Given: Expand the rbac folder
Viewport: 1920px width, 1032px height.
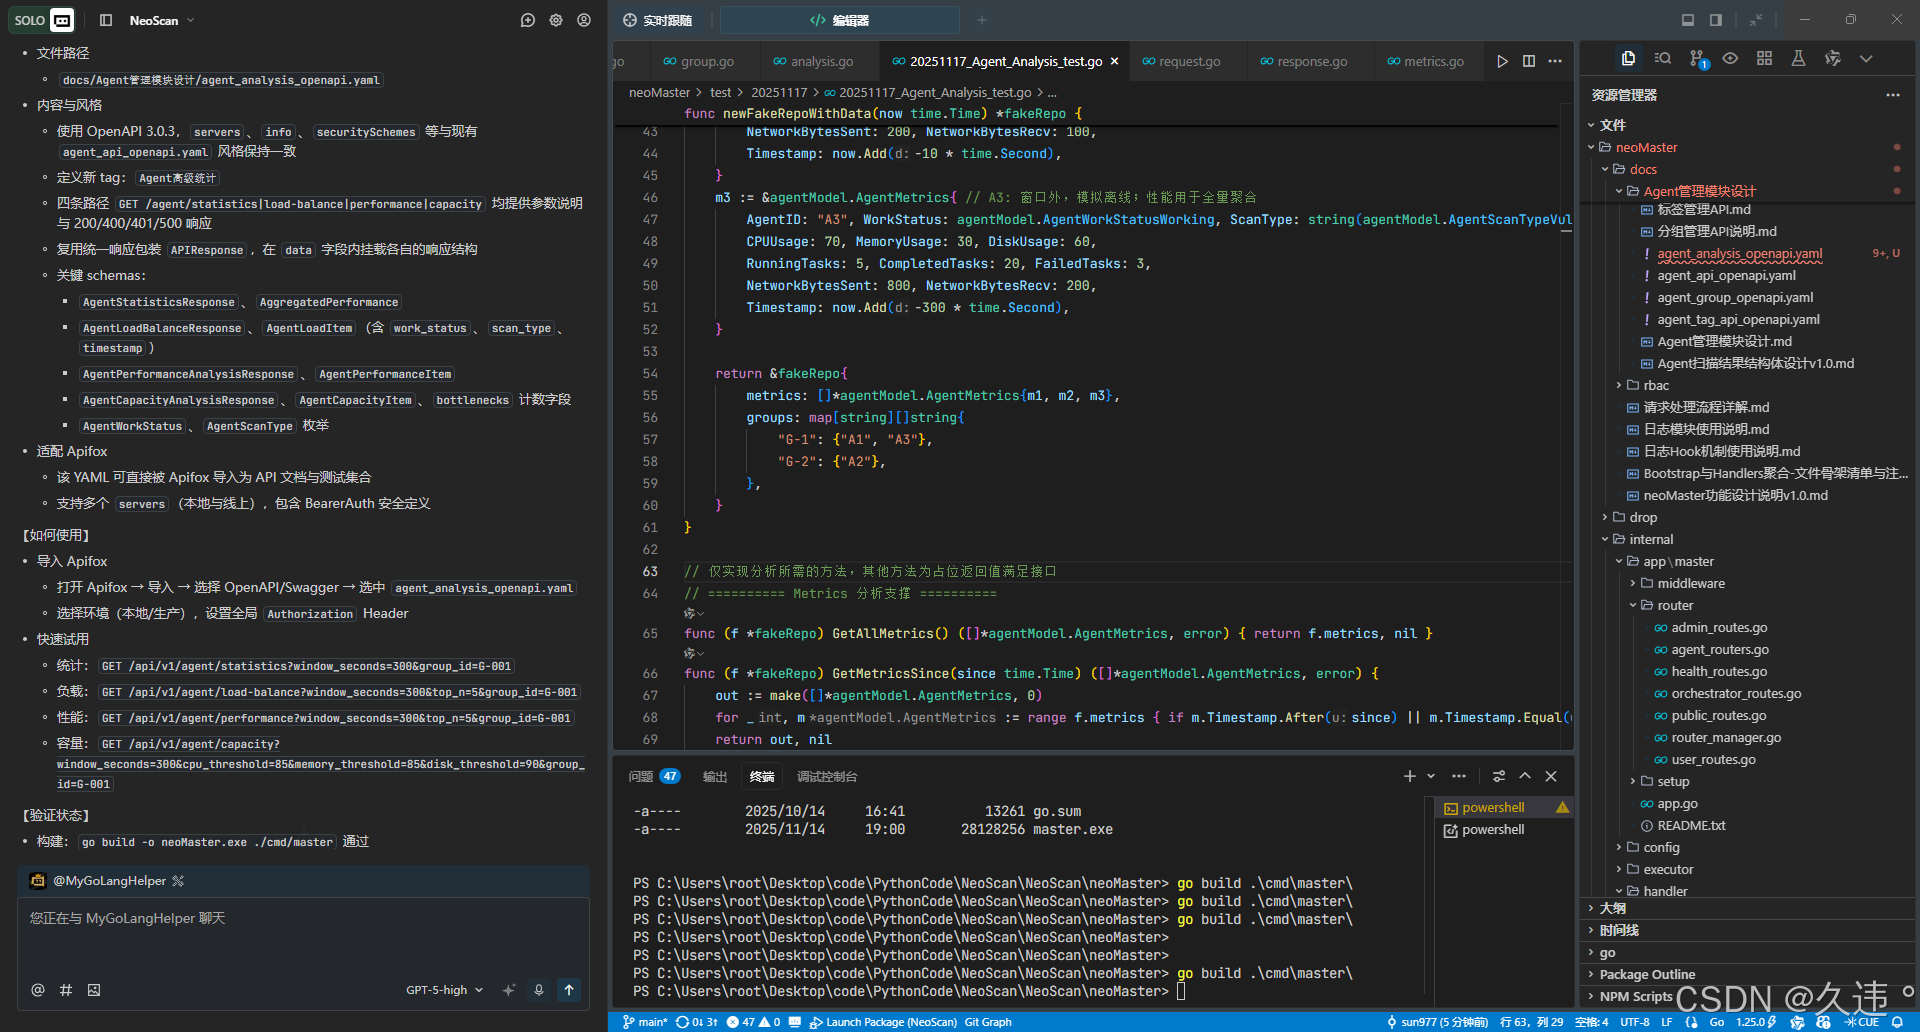Looking at the screenshot, I should coord(1655,385).
